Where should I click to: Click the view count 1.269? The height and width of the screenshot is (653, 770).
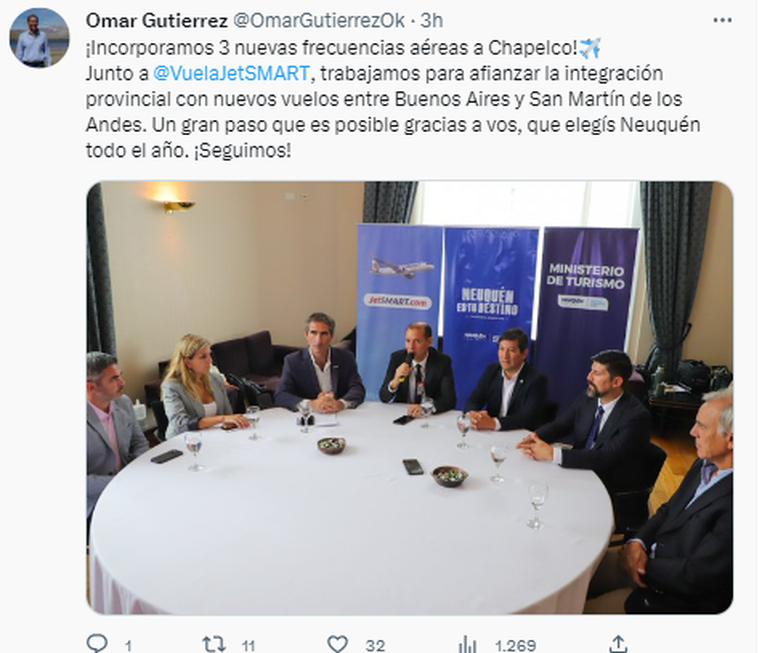pos(515,645)
